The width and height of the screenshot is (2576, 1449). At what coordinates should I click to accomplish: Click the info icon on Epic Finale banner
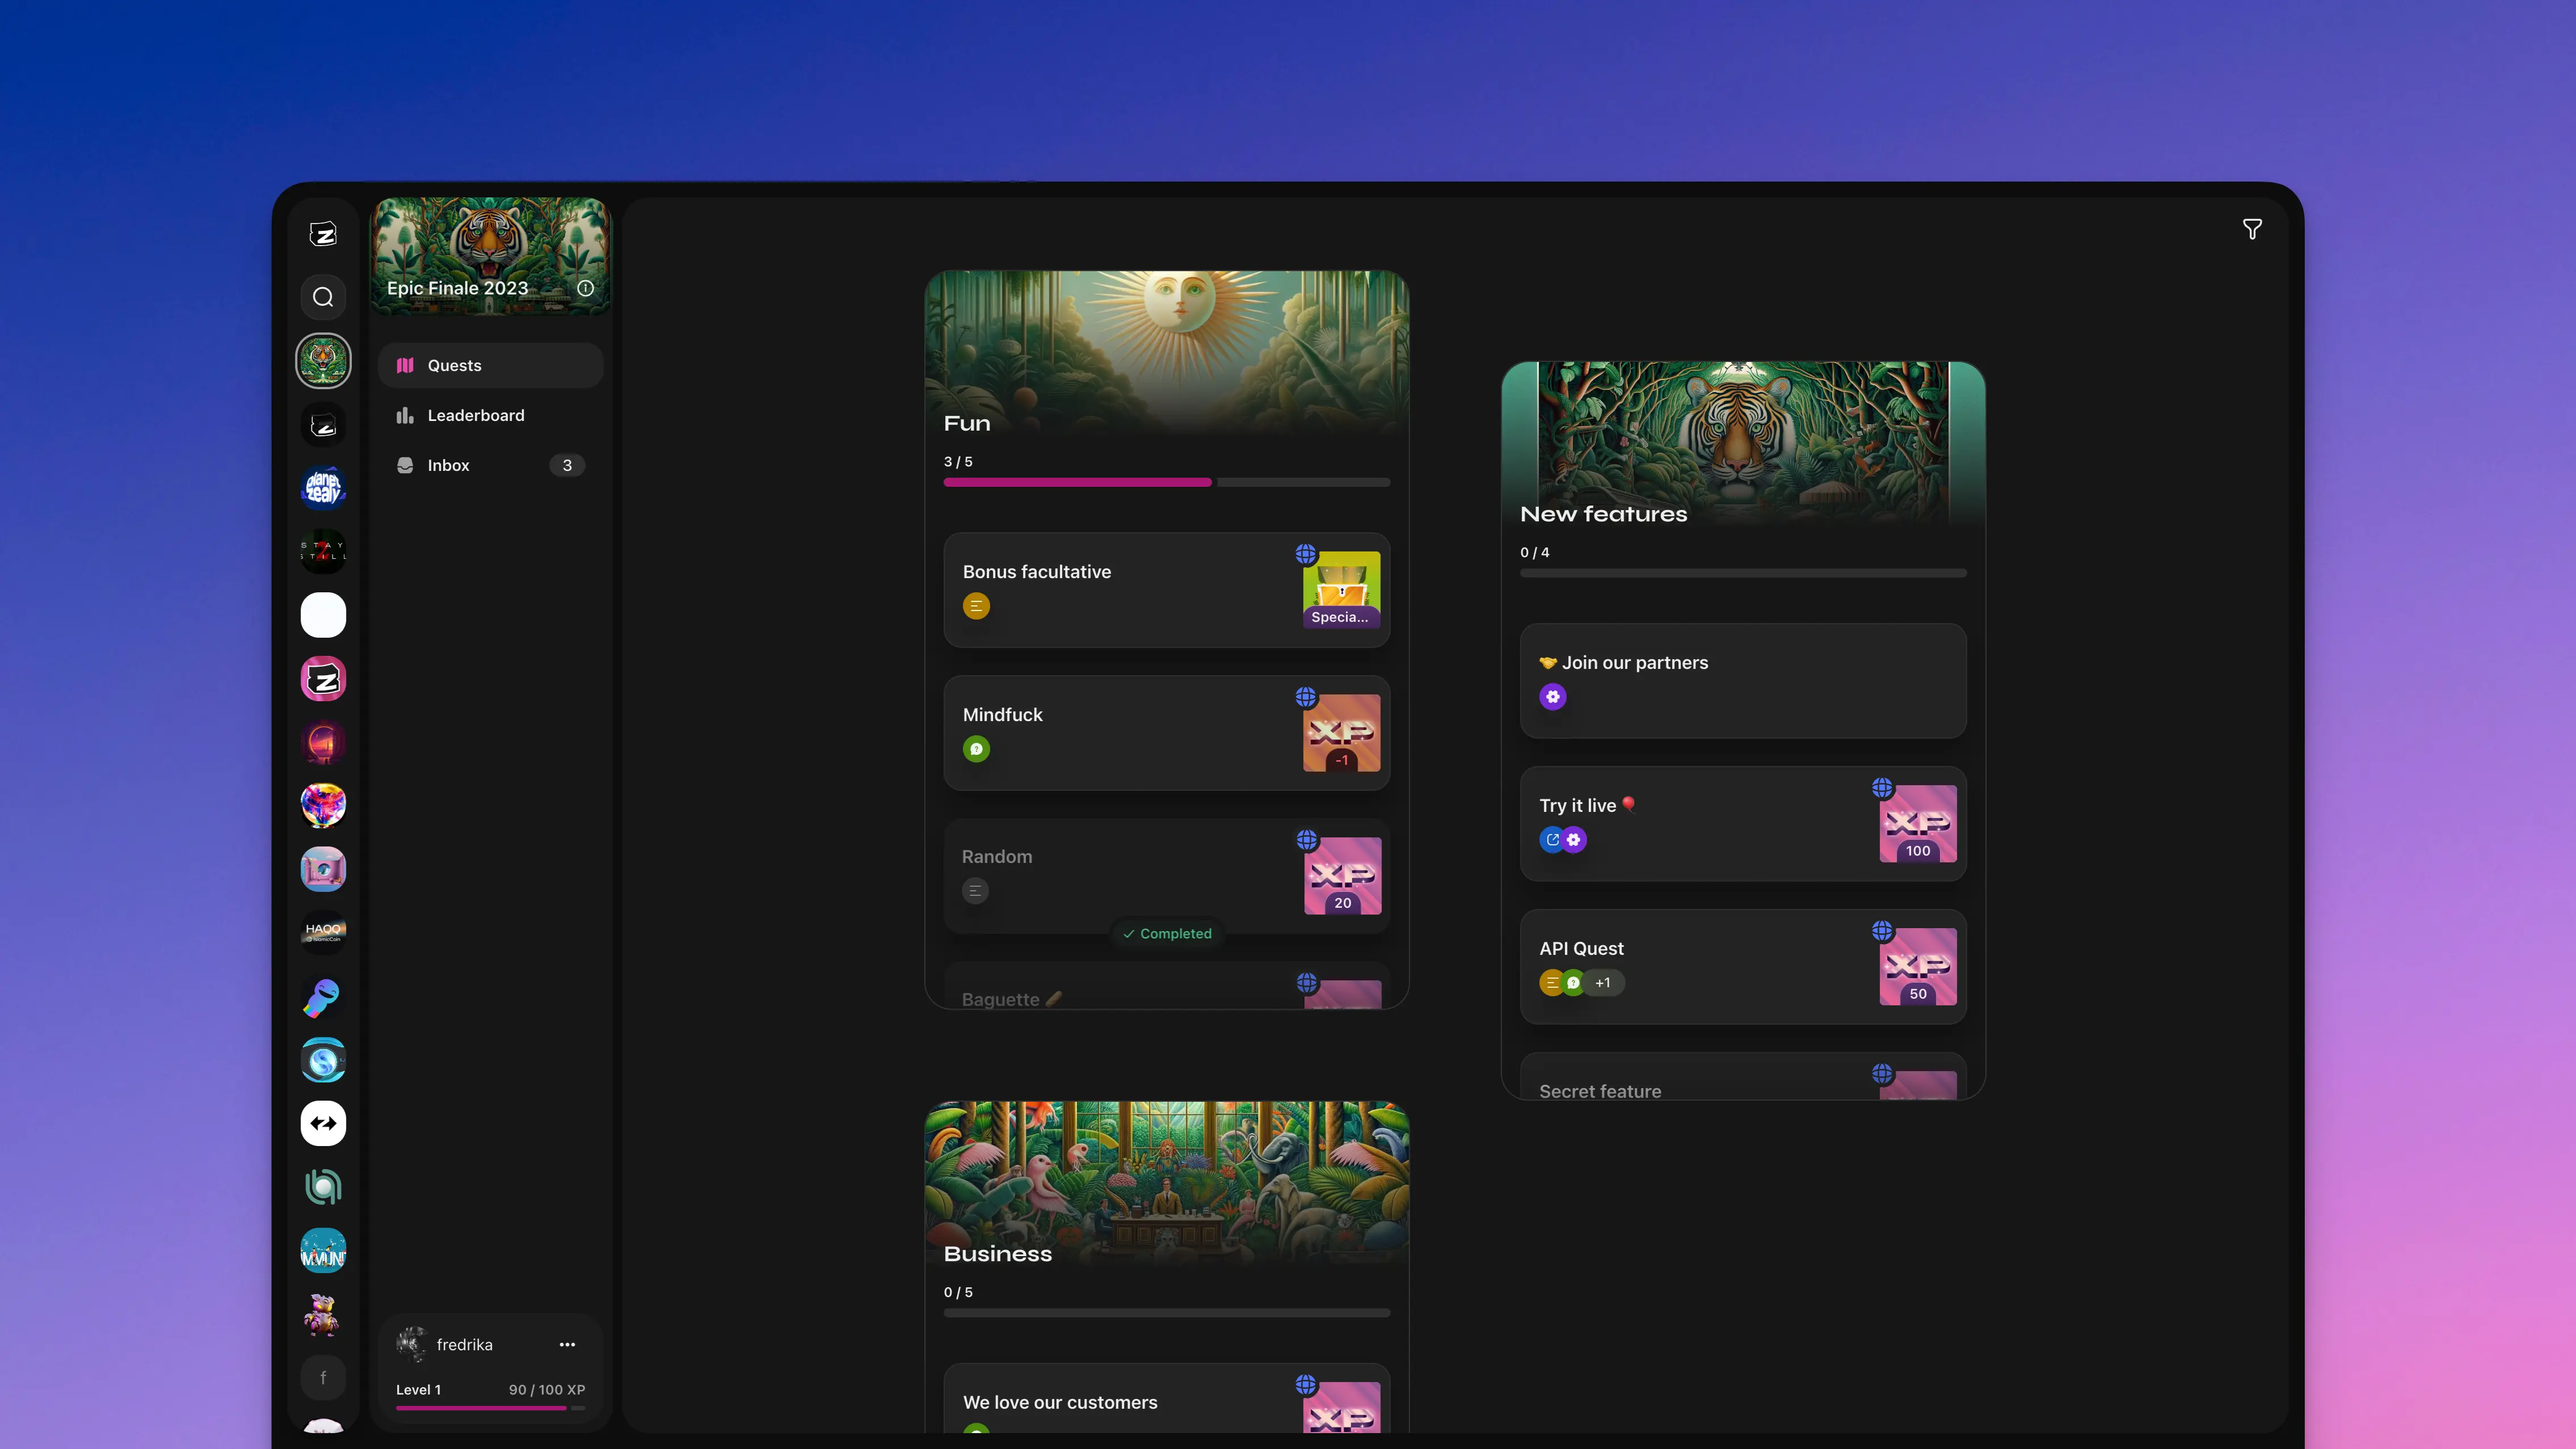[586, 288]
